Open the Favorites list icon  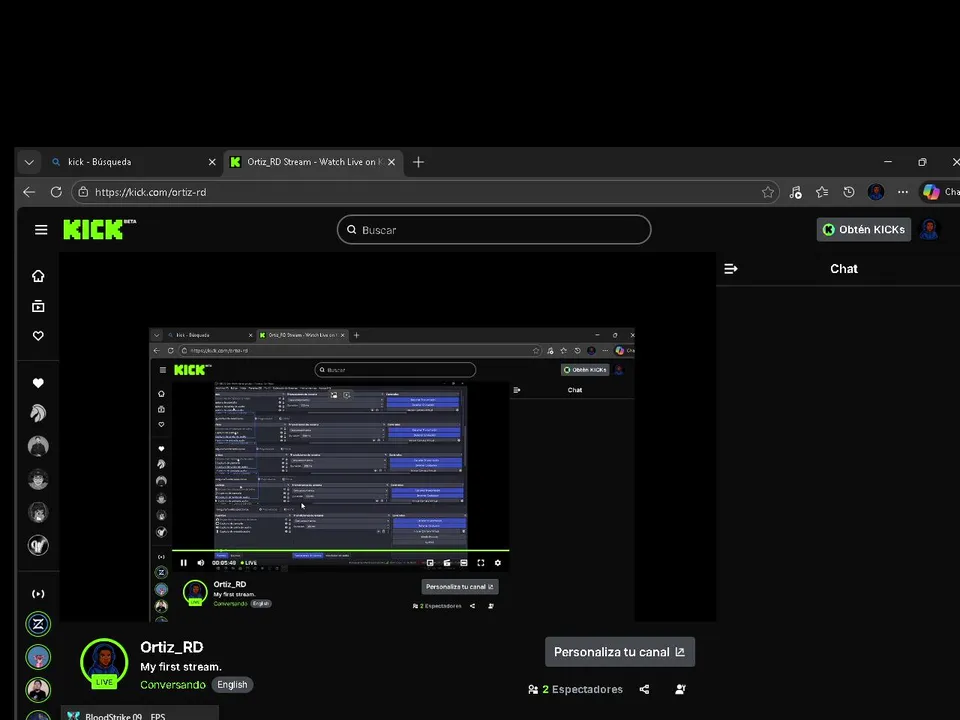tap(822, 192)
